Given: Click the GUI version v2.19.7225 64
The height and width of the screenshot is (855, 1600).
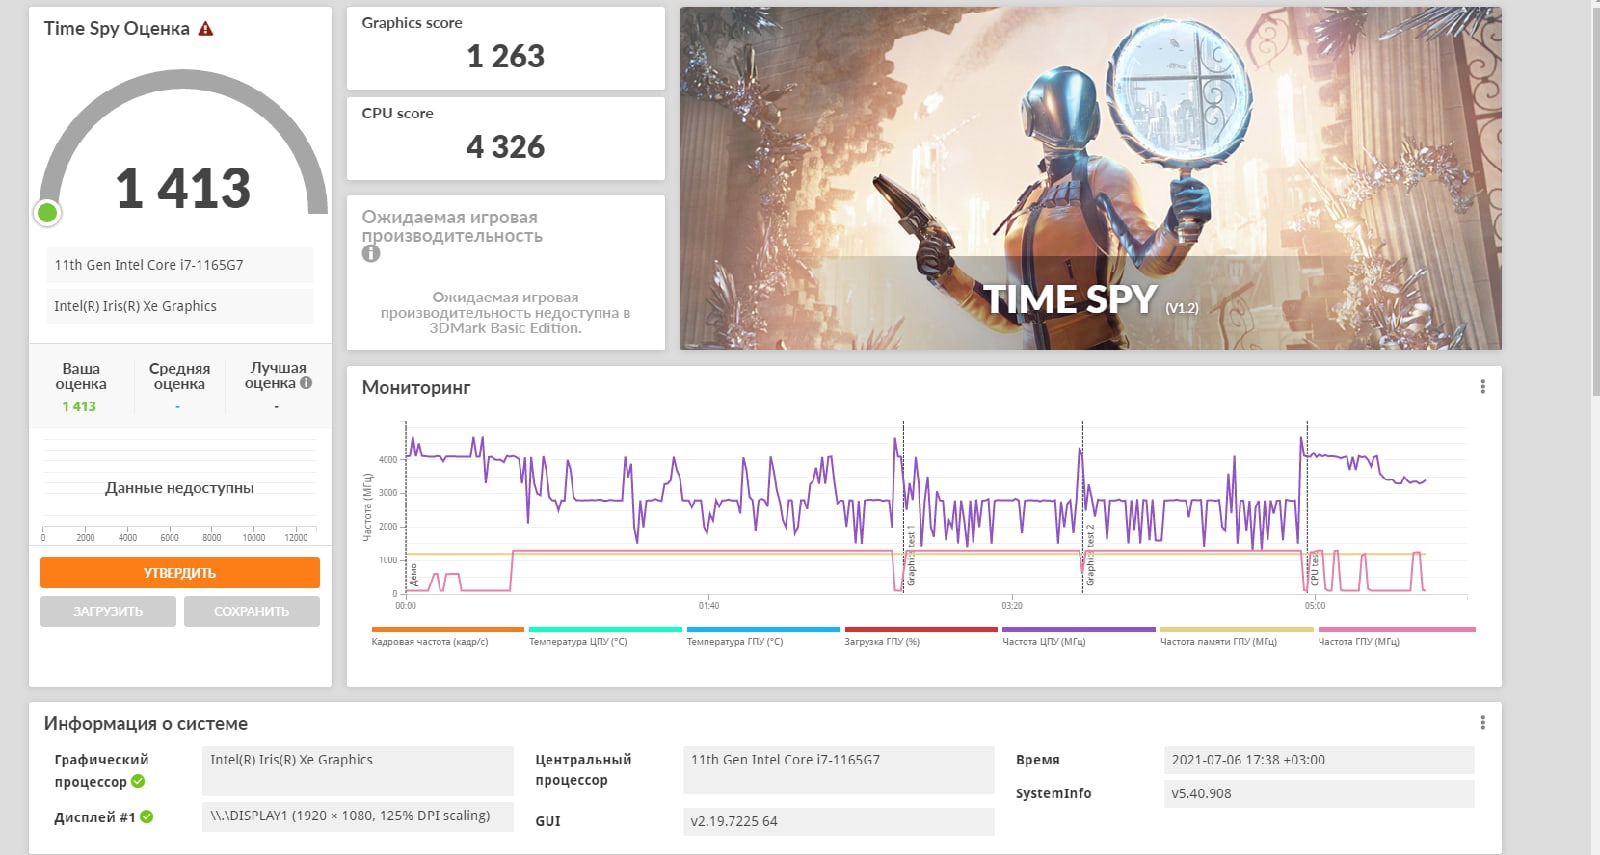Looking at the screenshot, I should click(x=838, y=821).
